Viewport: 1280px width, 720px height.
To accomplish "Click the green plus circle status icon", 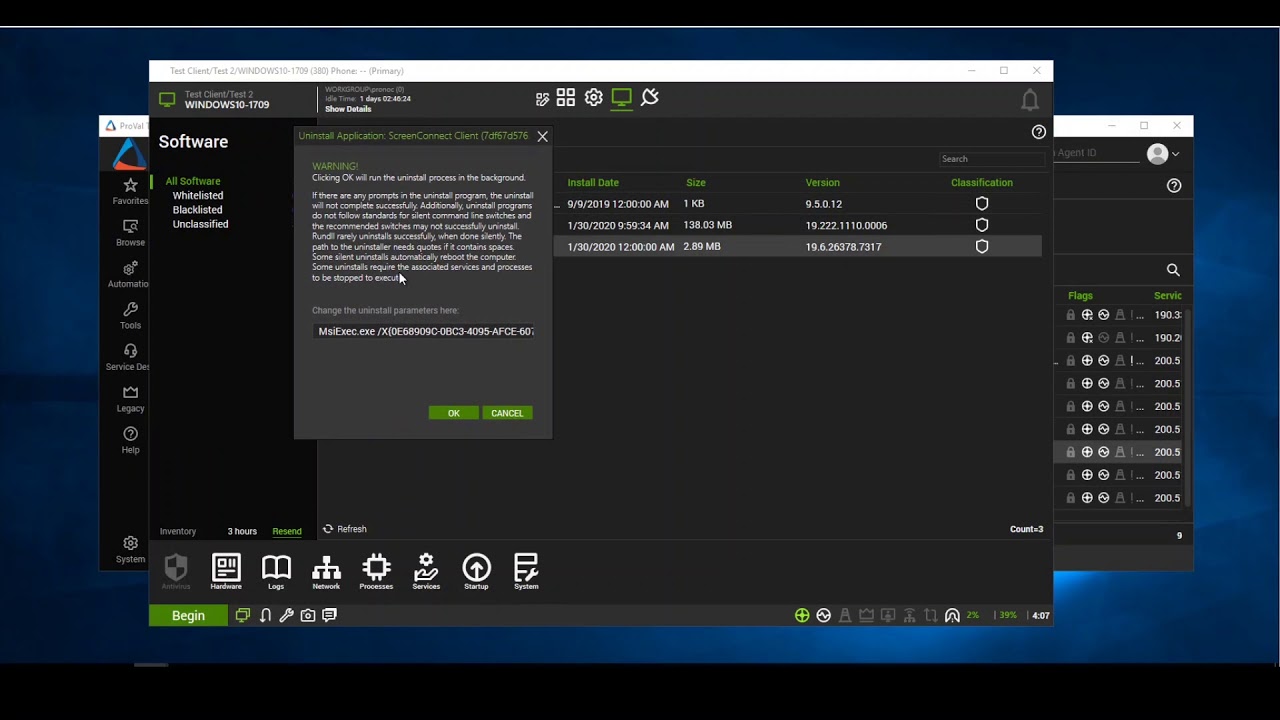I will click(x=802, y=615).
